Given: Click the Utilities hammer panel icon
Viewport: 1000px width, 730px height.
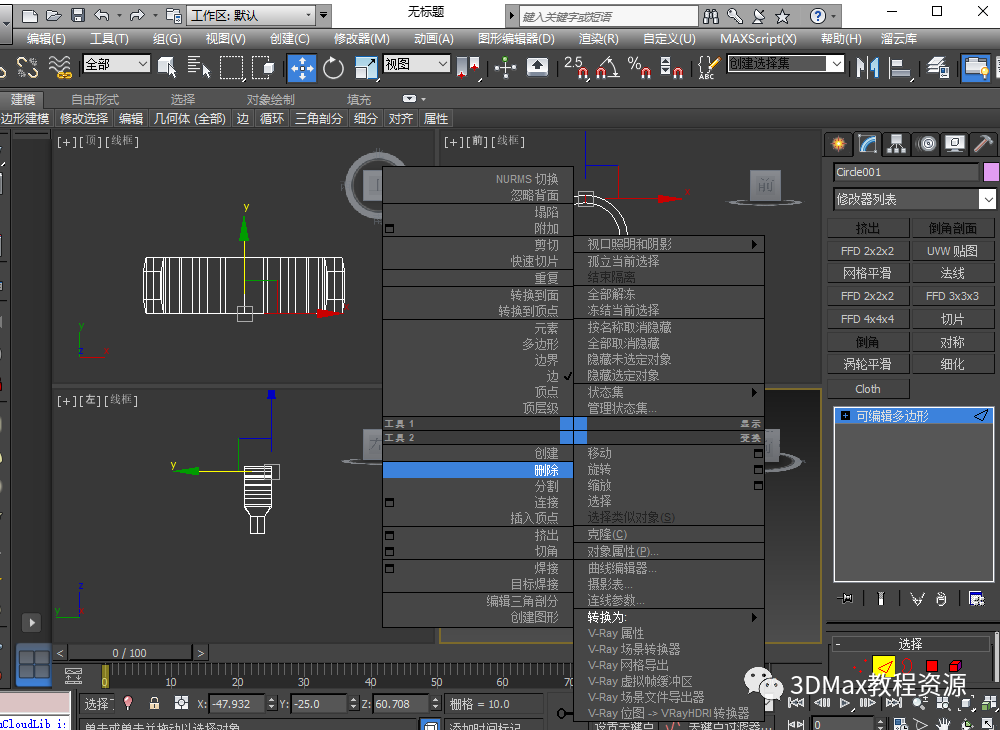Looking at the screenshot, I should (x=983, y=143).
